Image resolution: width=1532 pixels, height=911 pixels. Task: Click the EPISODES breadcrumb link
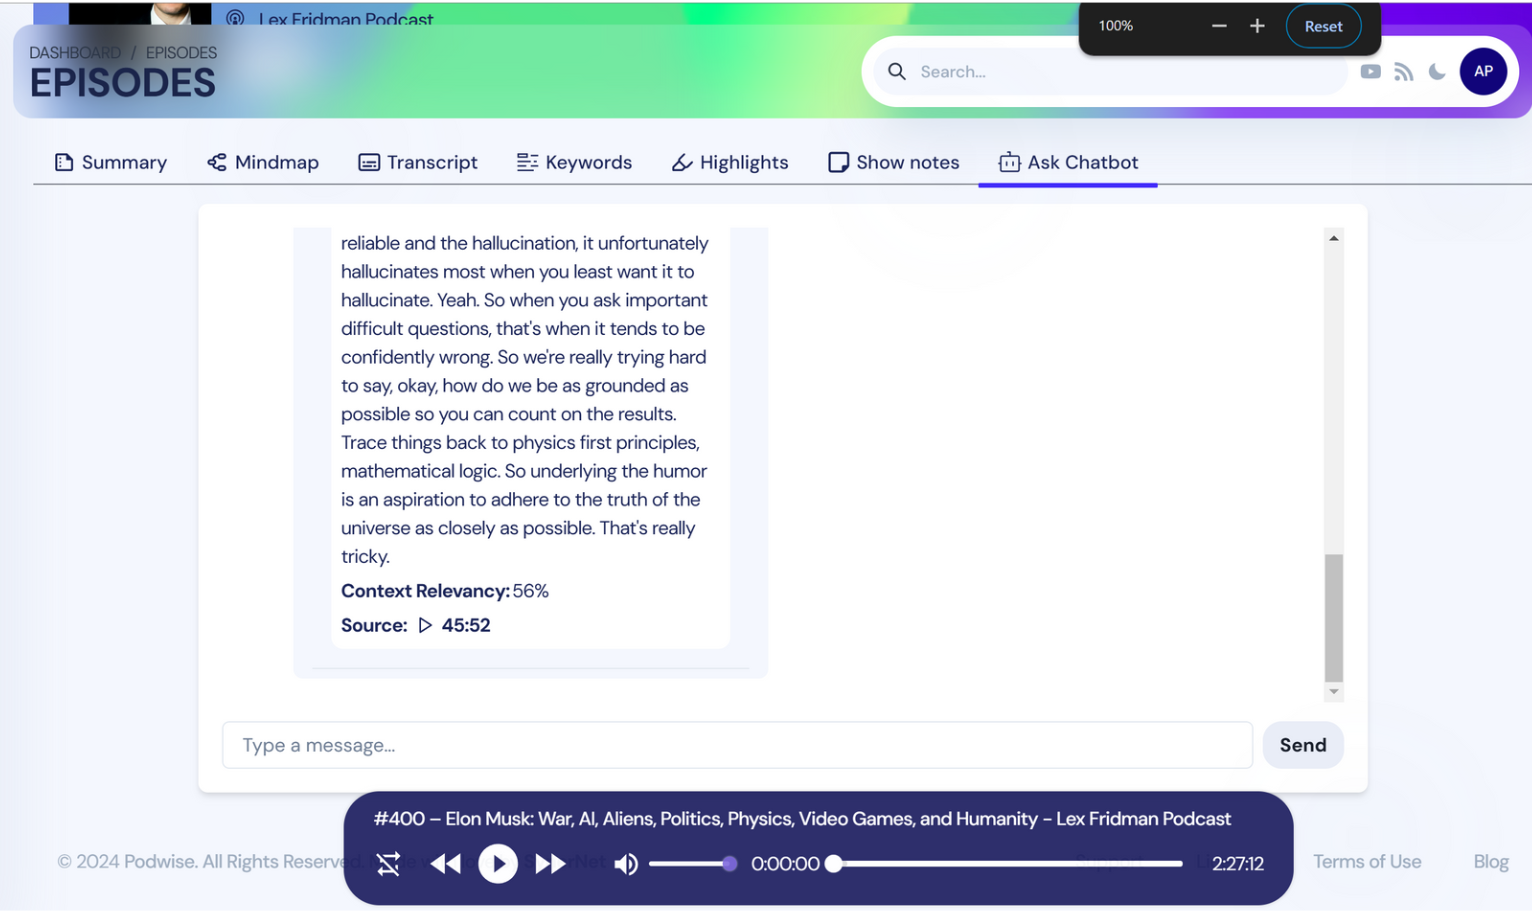[x=181, y=52]
